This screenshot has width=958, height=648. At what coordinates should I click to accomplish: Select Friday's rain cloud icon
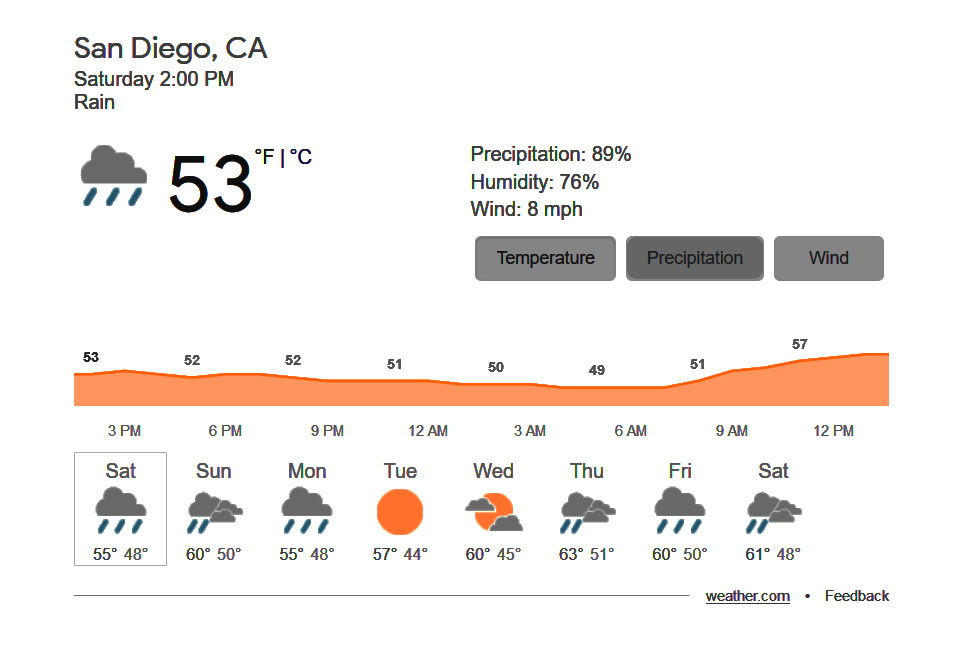(679, 511)
